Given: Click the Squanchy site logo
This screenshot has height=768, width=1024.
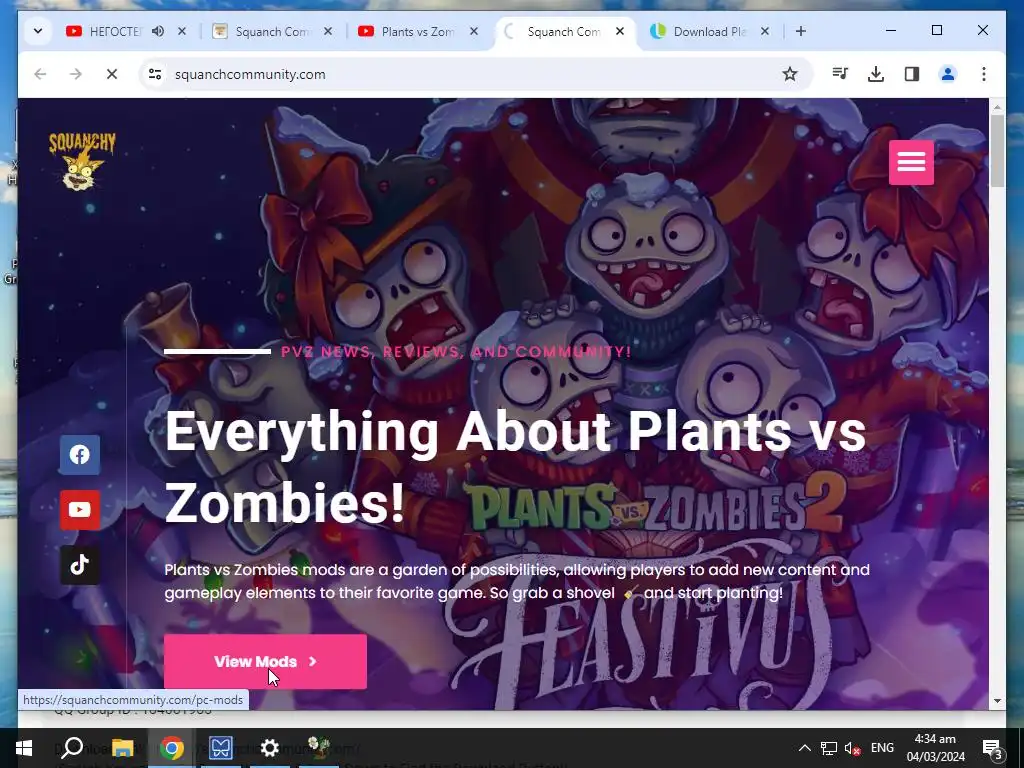Looking at the screenshot, I should (82, 161).
